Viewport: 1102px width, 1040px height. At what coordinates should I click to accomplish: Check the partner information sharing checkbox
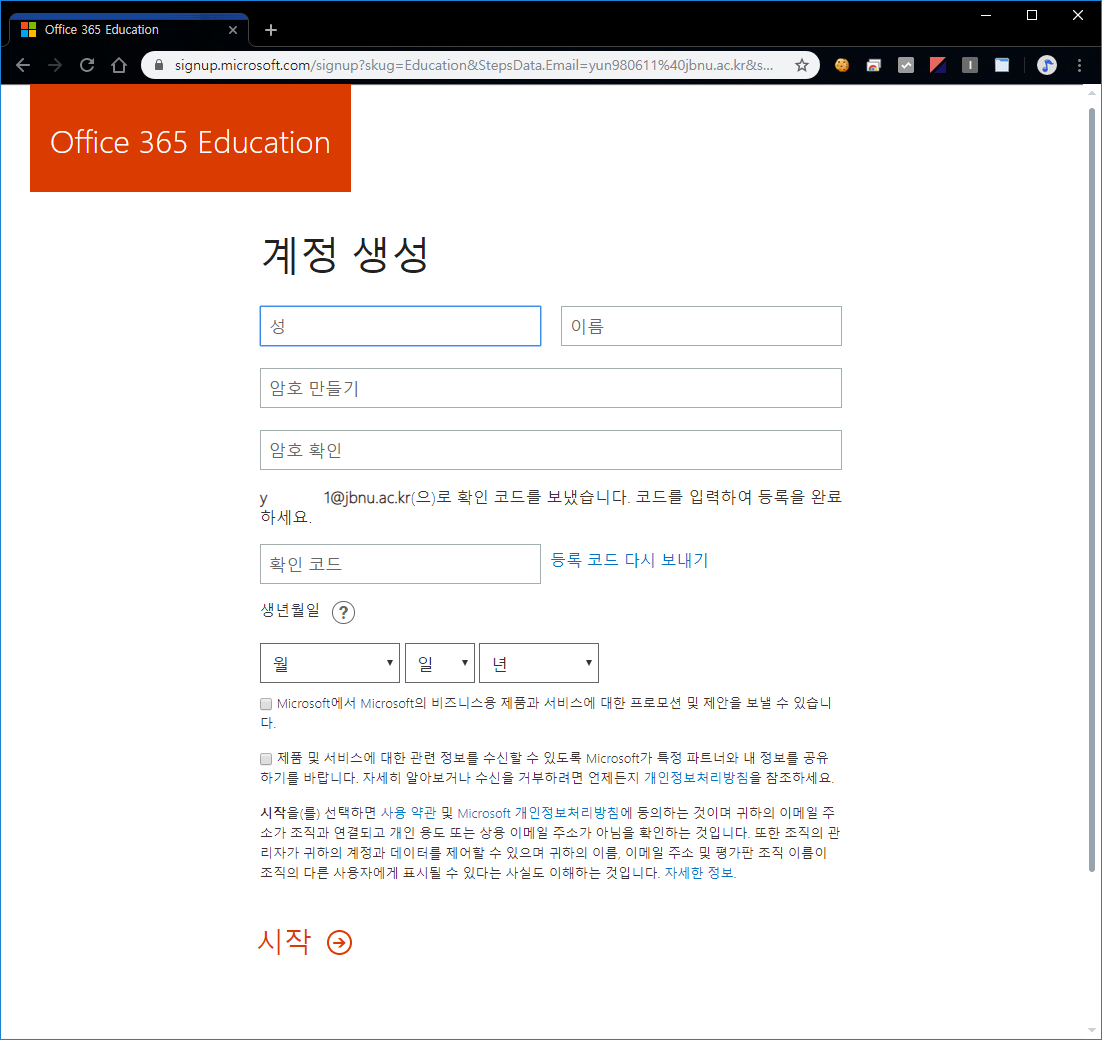[x=266, y=759]
